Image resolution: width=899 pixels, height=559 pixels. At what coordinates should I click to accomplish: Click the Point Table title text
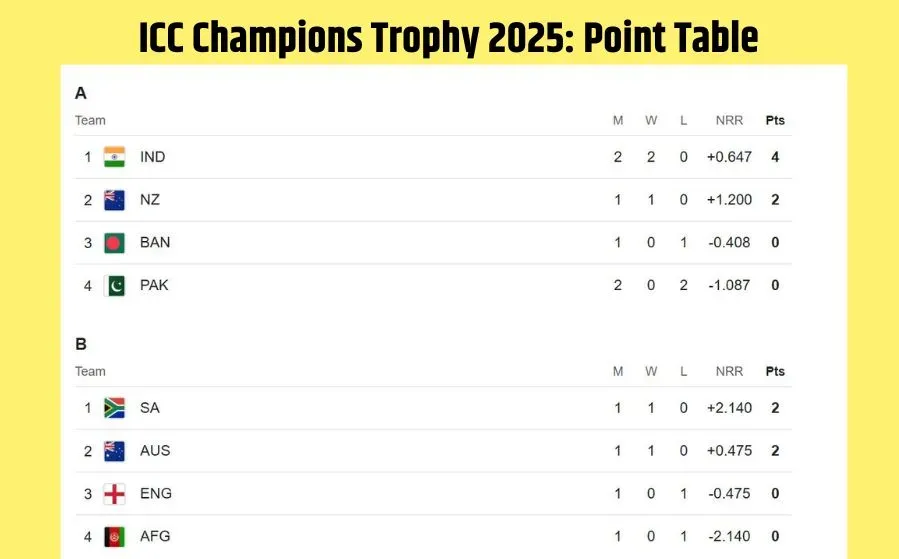[448, 37]
